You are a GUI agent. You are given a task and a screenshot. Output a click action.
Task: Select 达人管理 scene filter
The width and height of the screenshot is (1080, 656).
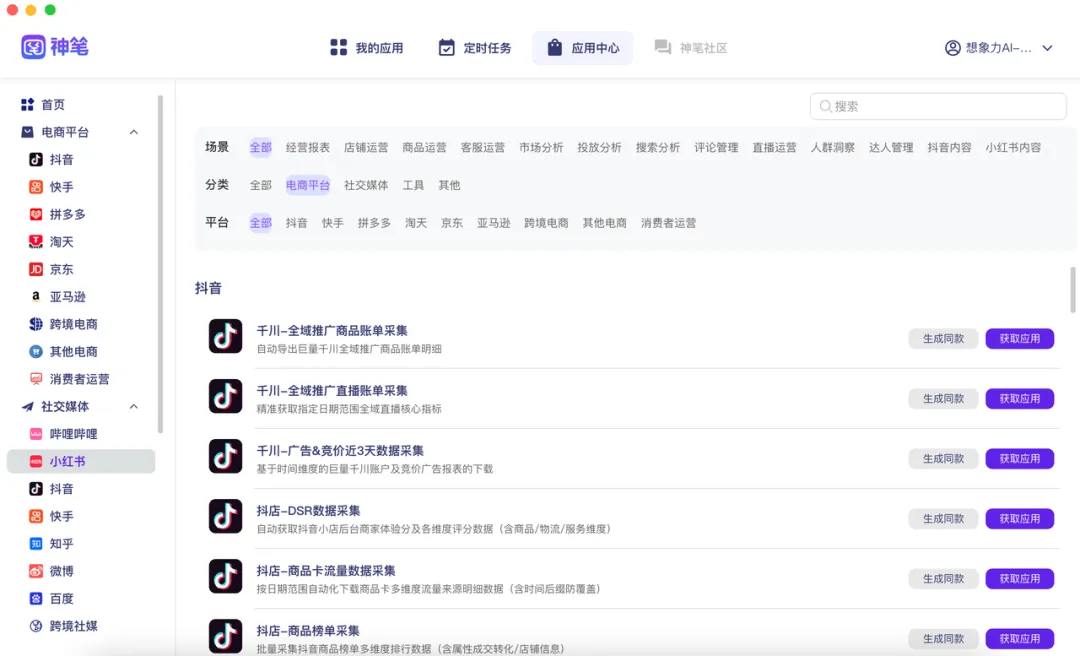pyautogui.click(x=891, y=147)
